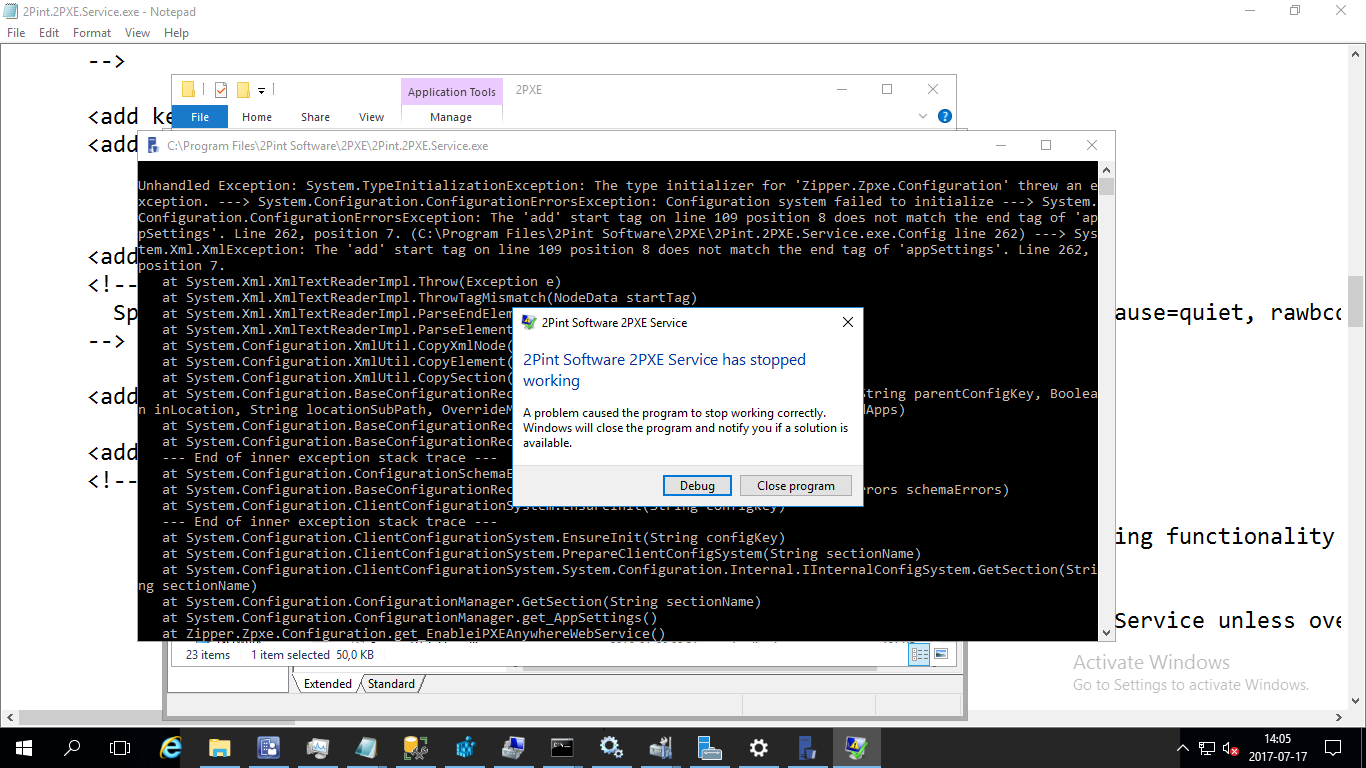Open Notepad's View menu
Viewport: 1366px width, 768px height.
pyautogui.click(x=138, y=33)
